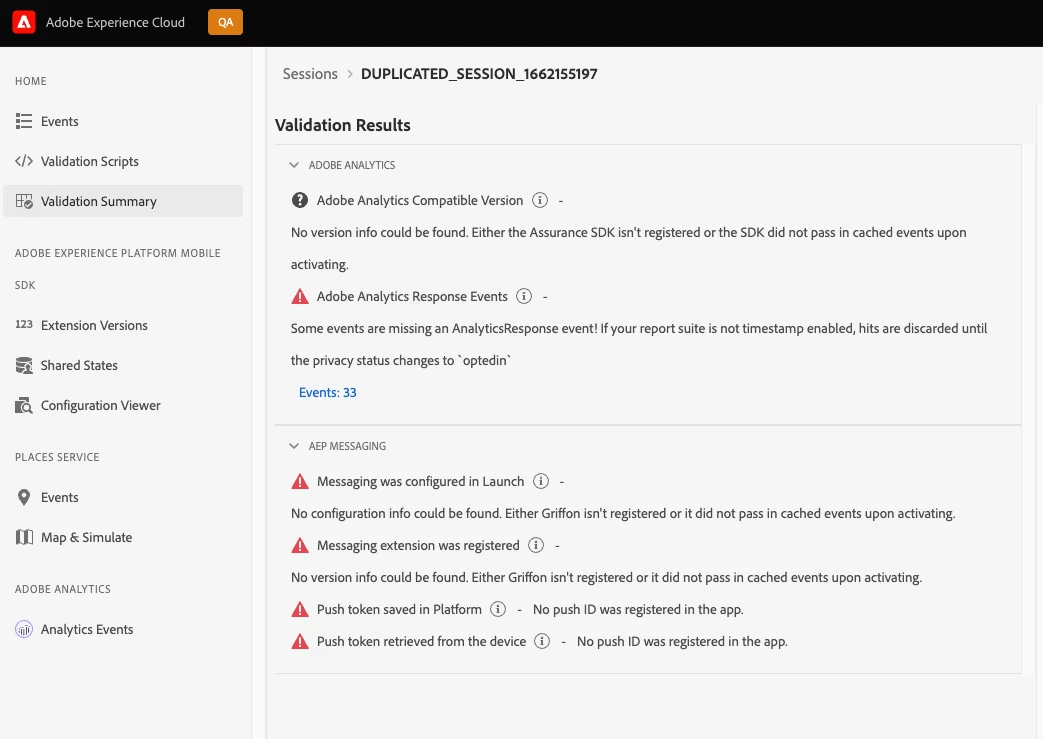The width and height of the screenshot is (1043, 739).
Task: Click the Validation Scripts code icon
Action: pos(24,161)
